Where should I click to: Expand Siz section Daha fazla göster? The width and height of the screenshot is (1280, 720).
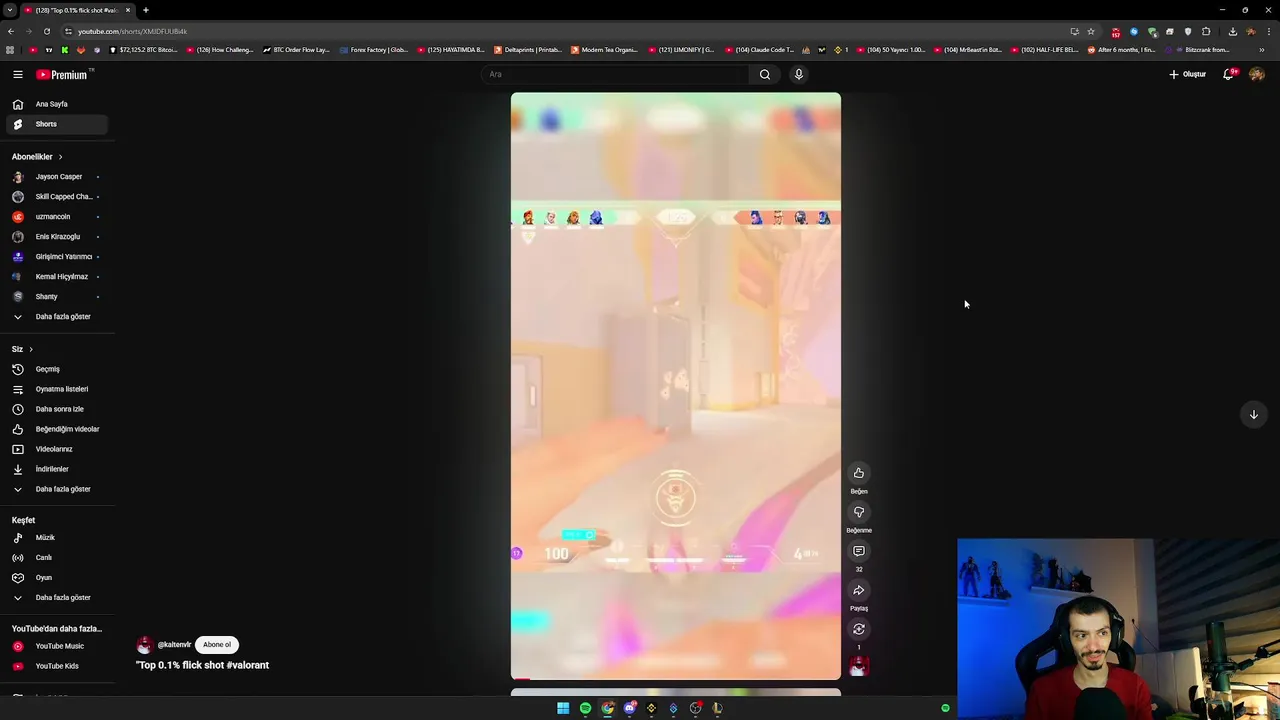[56, 489]
